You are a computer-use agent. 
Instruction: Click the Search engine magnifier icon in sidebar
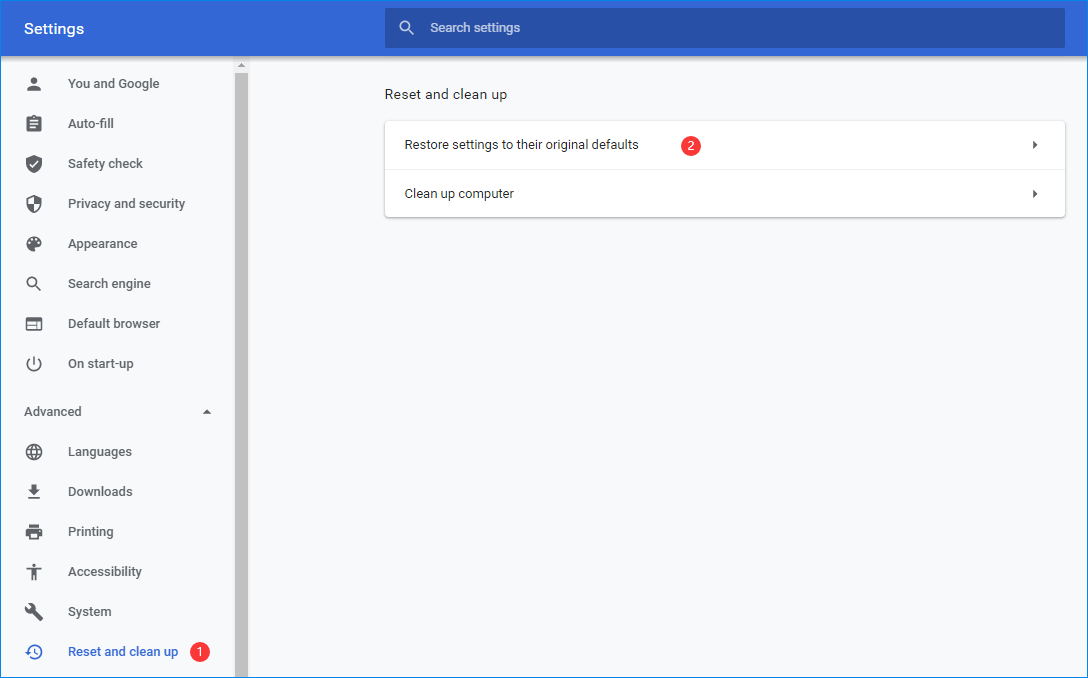tap(34, 284)
